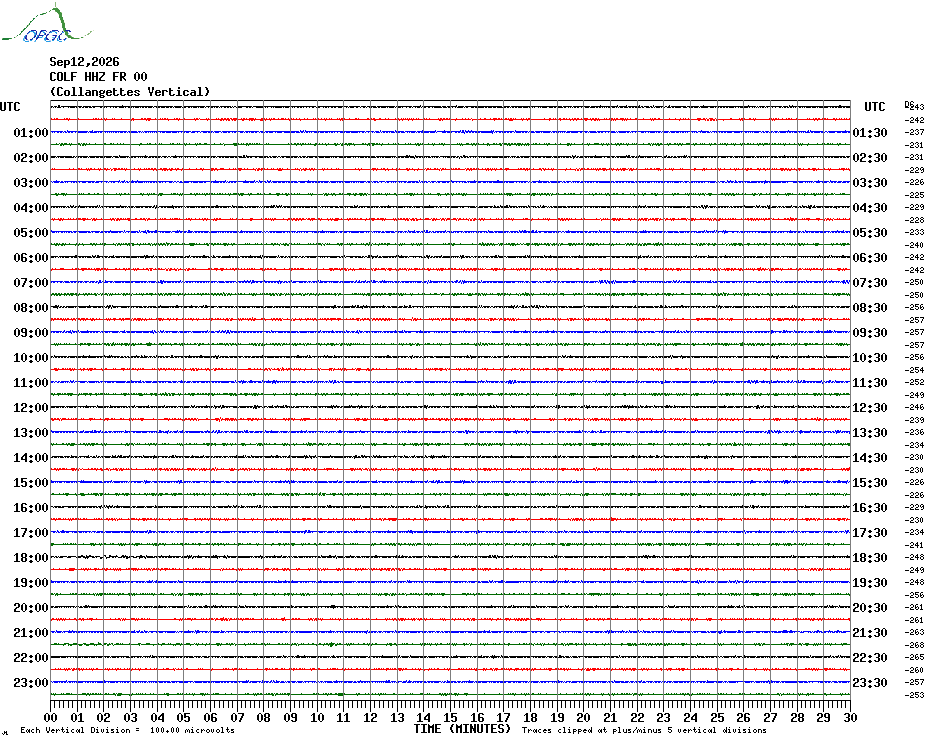Click minute 00 on the bottom axis
930x744 pixels.
pyautogui.click(x=51, y=717)
